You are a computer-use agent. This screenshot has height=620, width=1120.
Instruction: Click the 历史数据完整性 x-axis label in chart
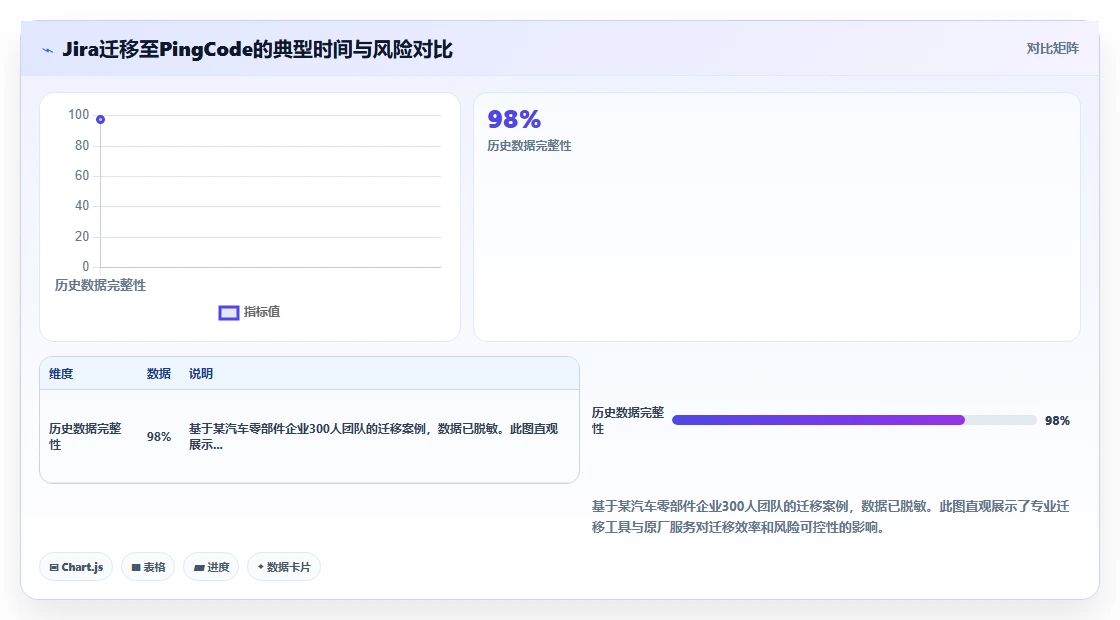pyautogui.click(x=100, y=285)
